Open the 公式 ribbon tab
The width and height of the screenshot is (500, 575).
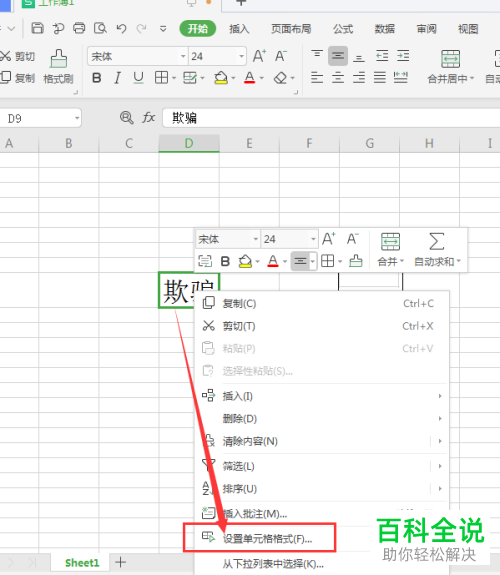343,29
